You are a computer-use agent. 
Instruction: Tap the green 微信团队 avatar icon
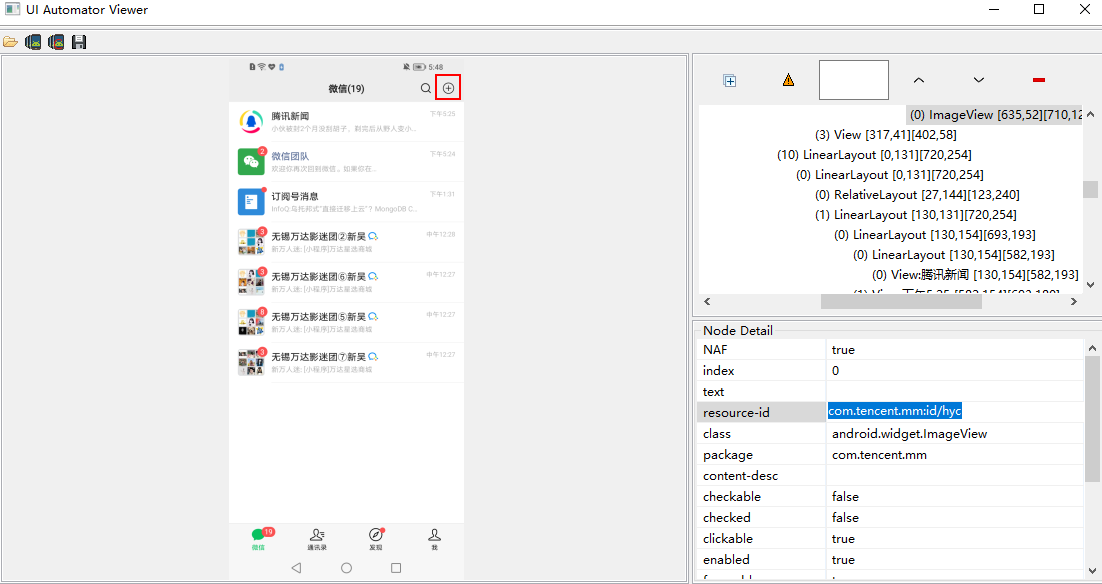251,162
